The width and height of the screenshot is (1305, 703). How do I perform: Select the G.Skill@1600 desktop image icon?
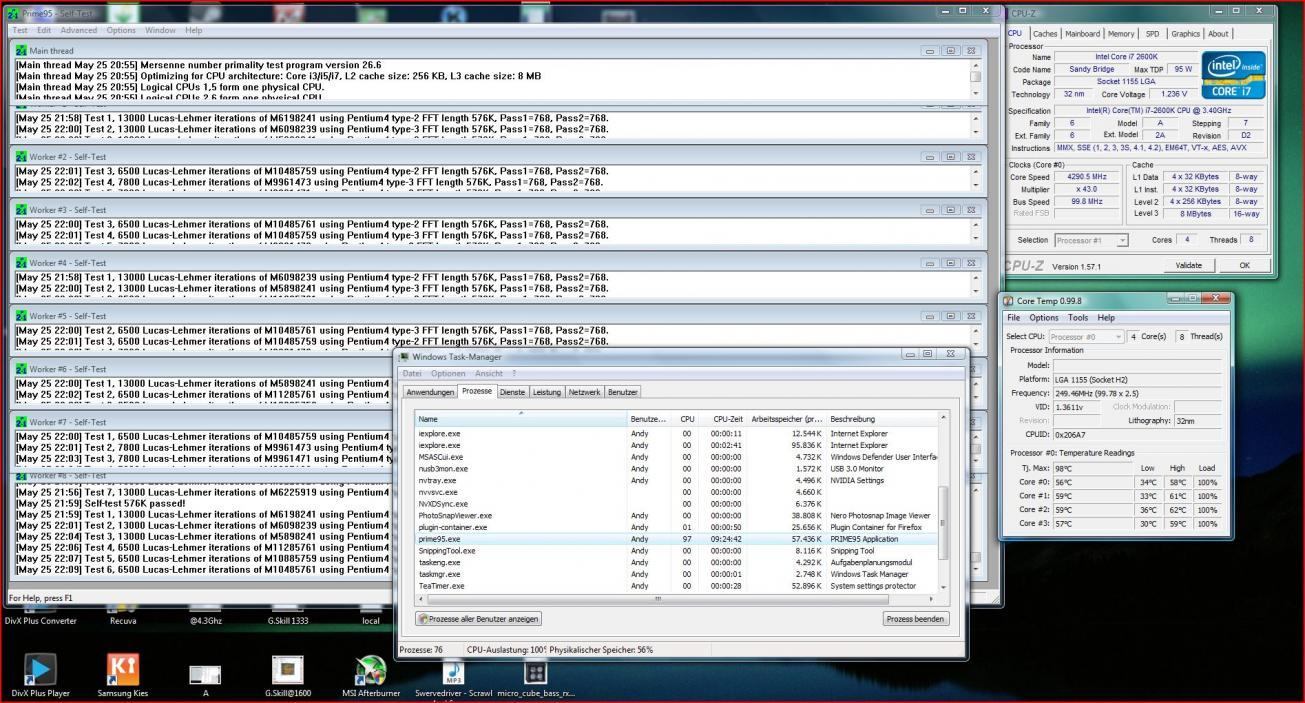pyautogui.click(x=288, y=670)
